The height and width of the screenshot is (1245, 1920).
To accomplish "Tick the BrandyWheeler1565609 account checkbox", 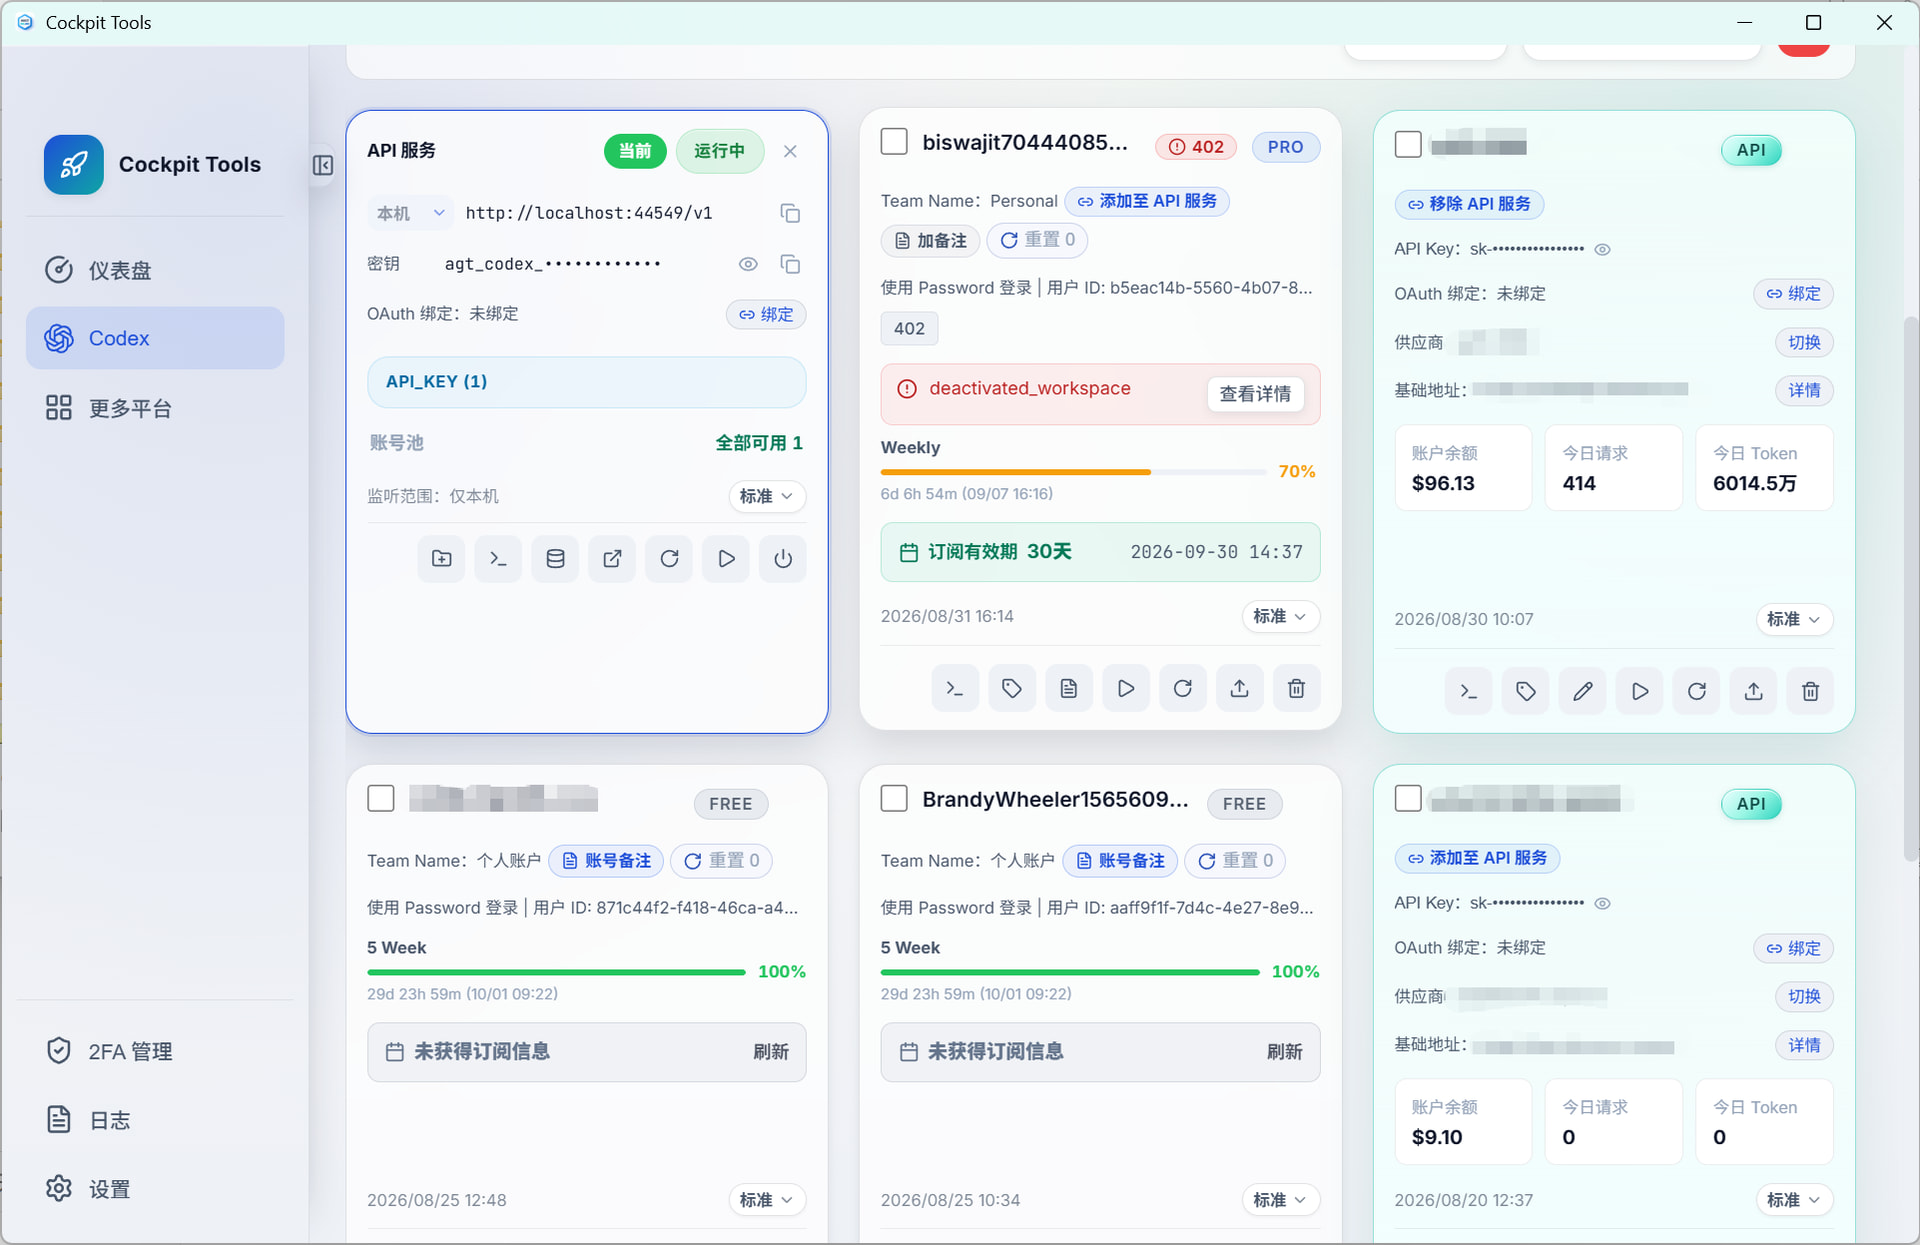I will point(894,798).
